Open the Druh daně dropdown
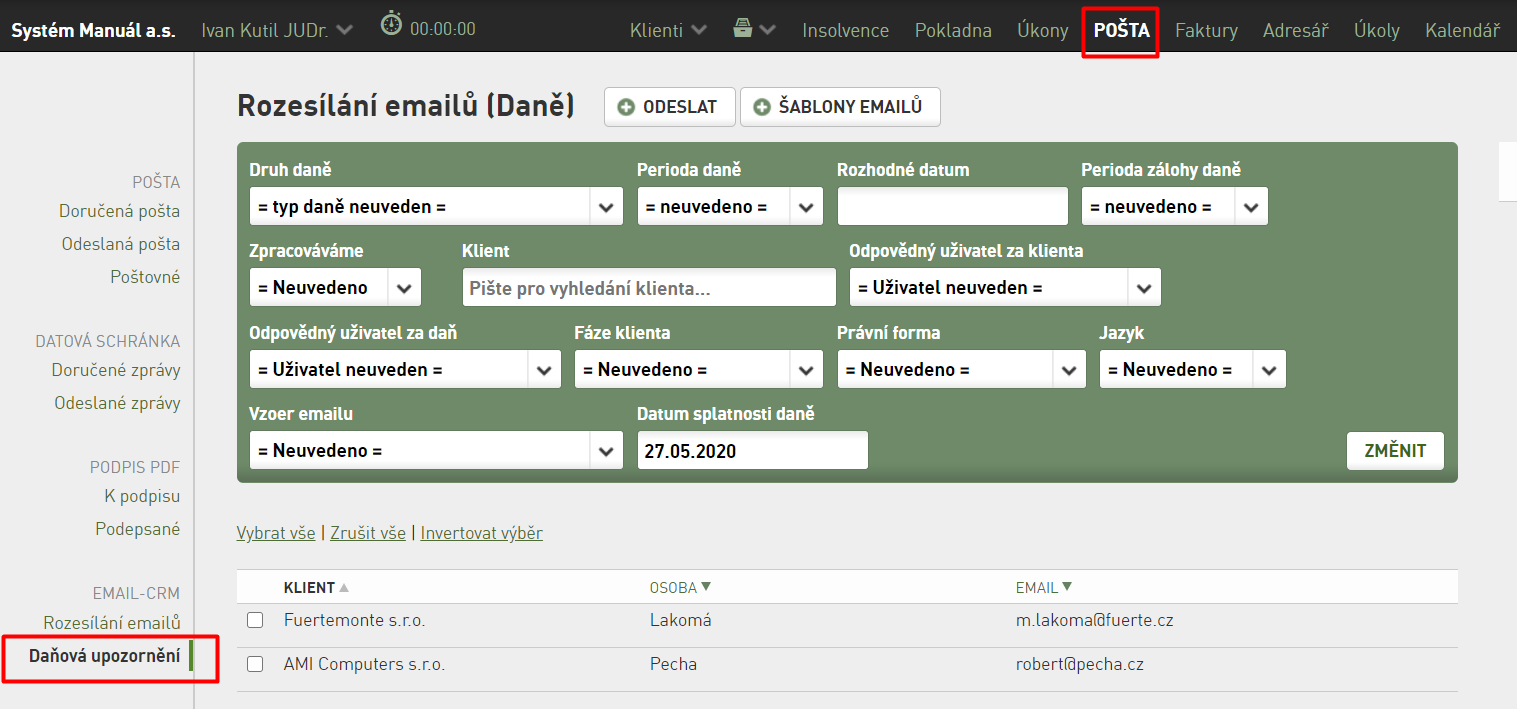The width and height of the screenshot is (1517, 709). 436,207
